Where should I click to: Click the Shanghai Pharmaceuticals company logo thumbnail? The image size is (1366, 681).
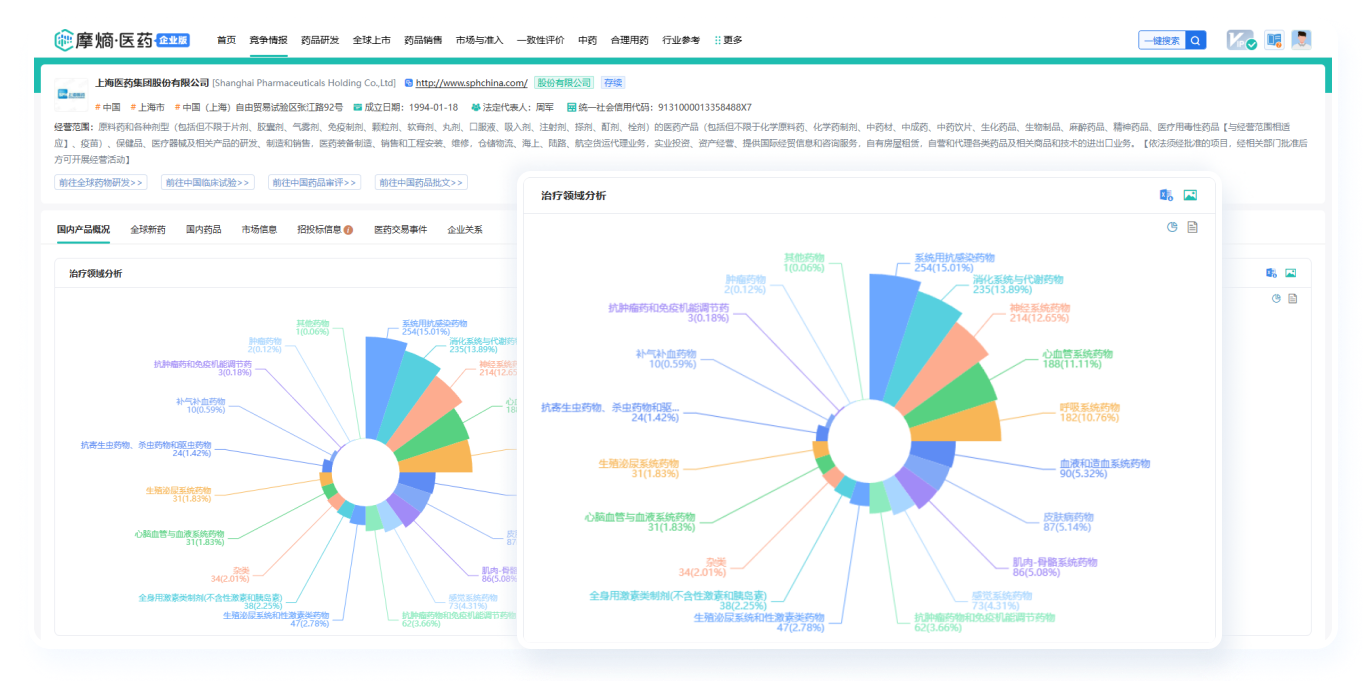[71, 93]
